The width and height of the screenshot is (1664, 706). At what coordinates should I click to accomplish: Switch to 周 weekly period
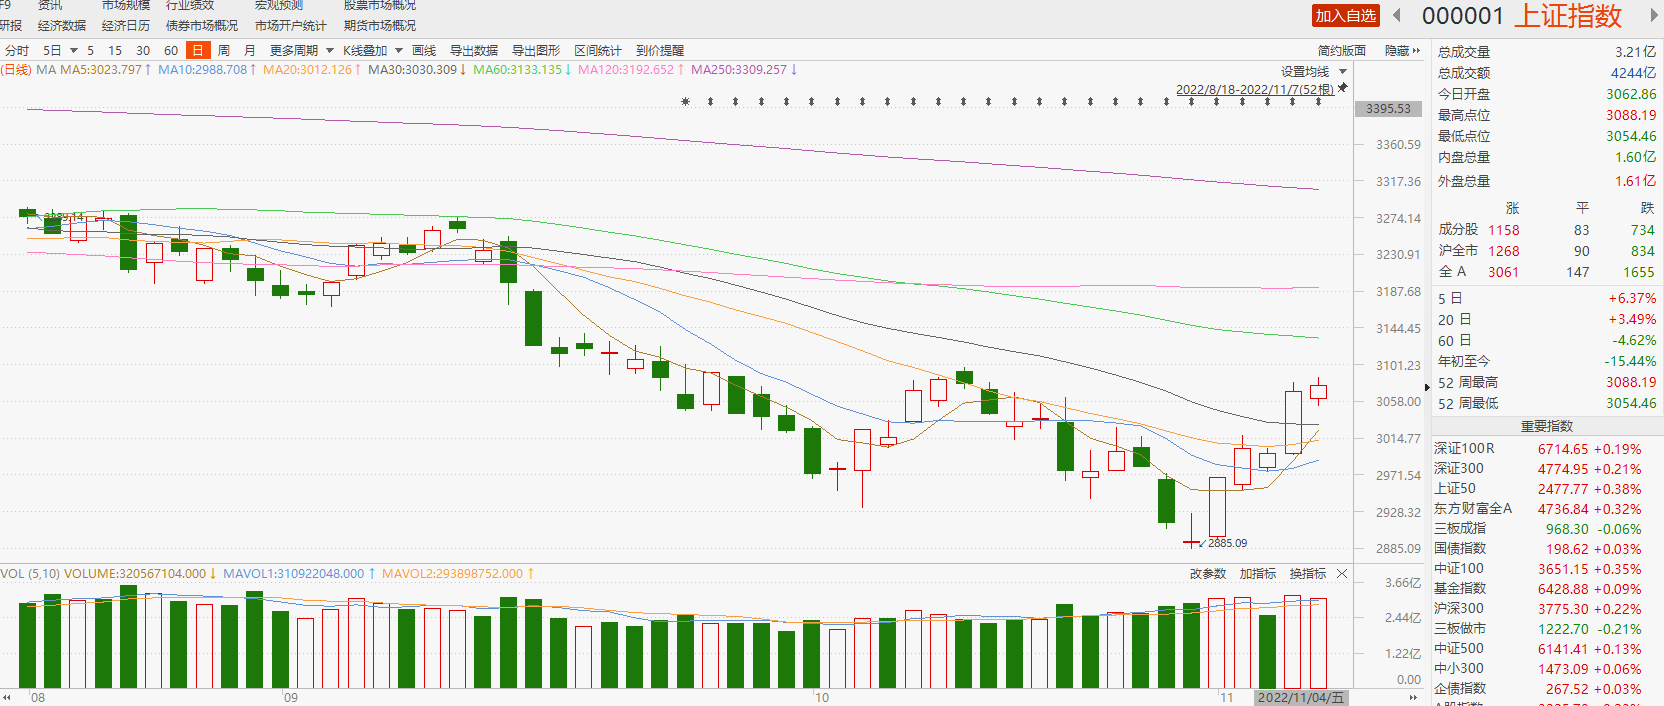coord(223,51)
